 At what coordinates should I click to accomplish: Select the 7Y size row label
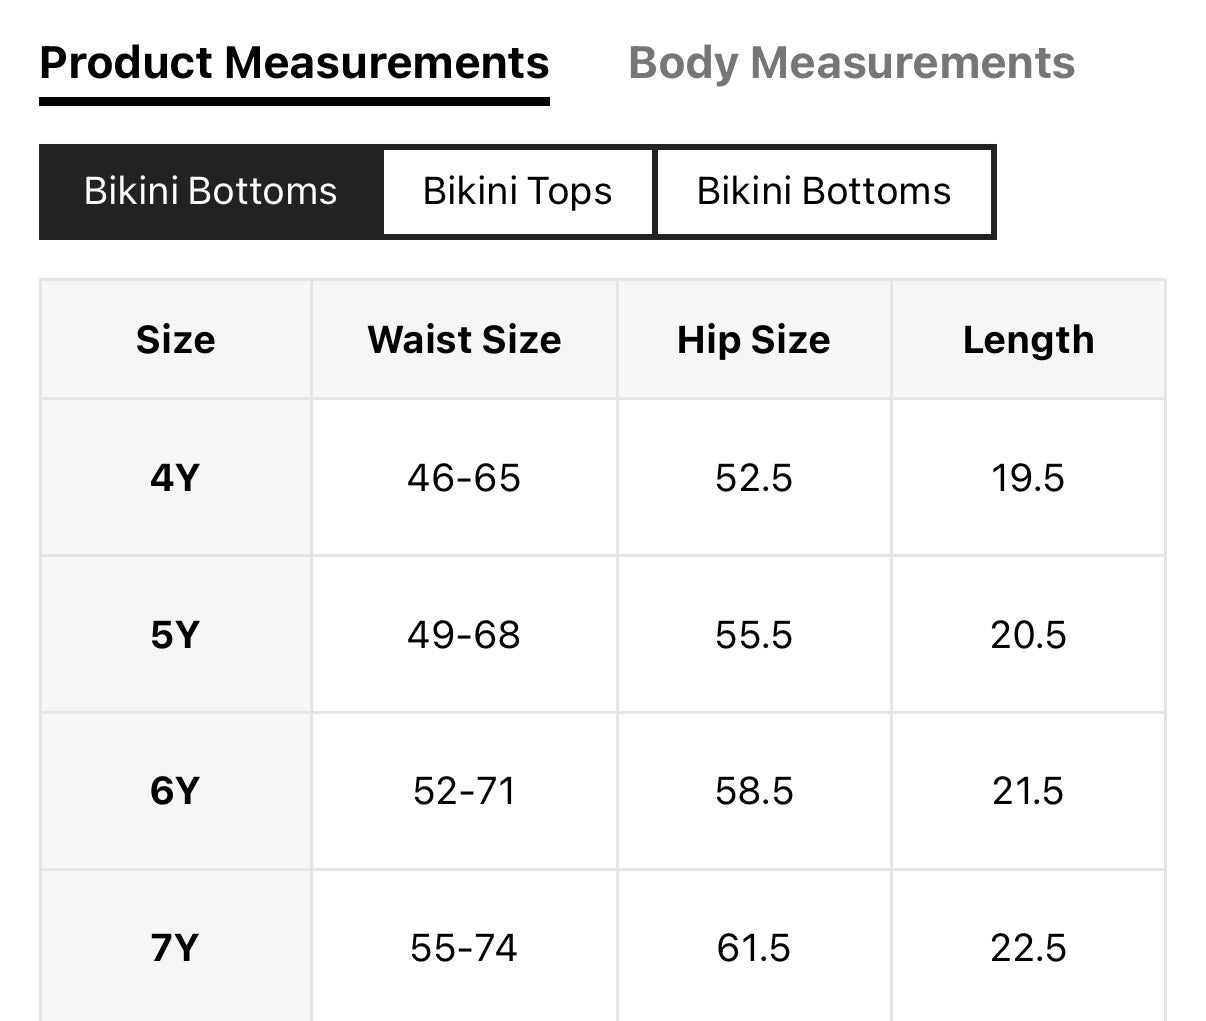pyautogui.click(x=175, y=946)
